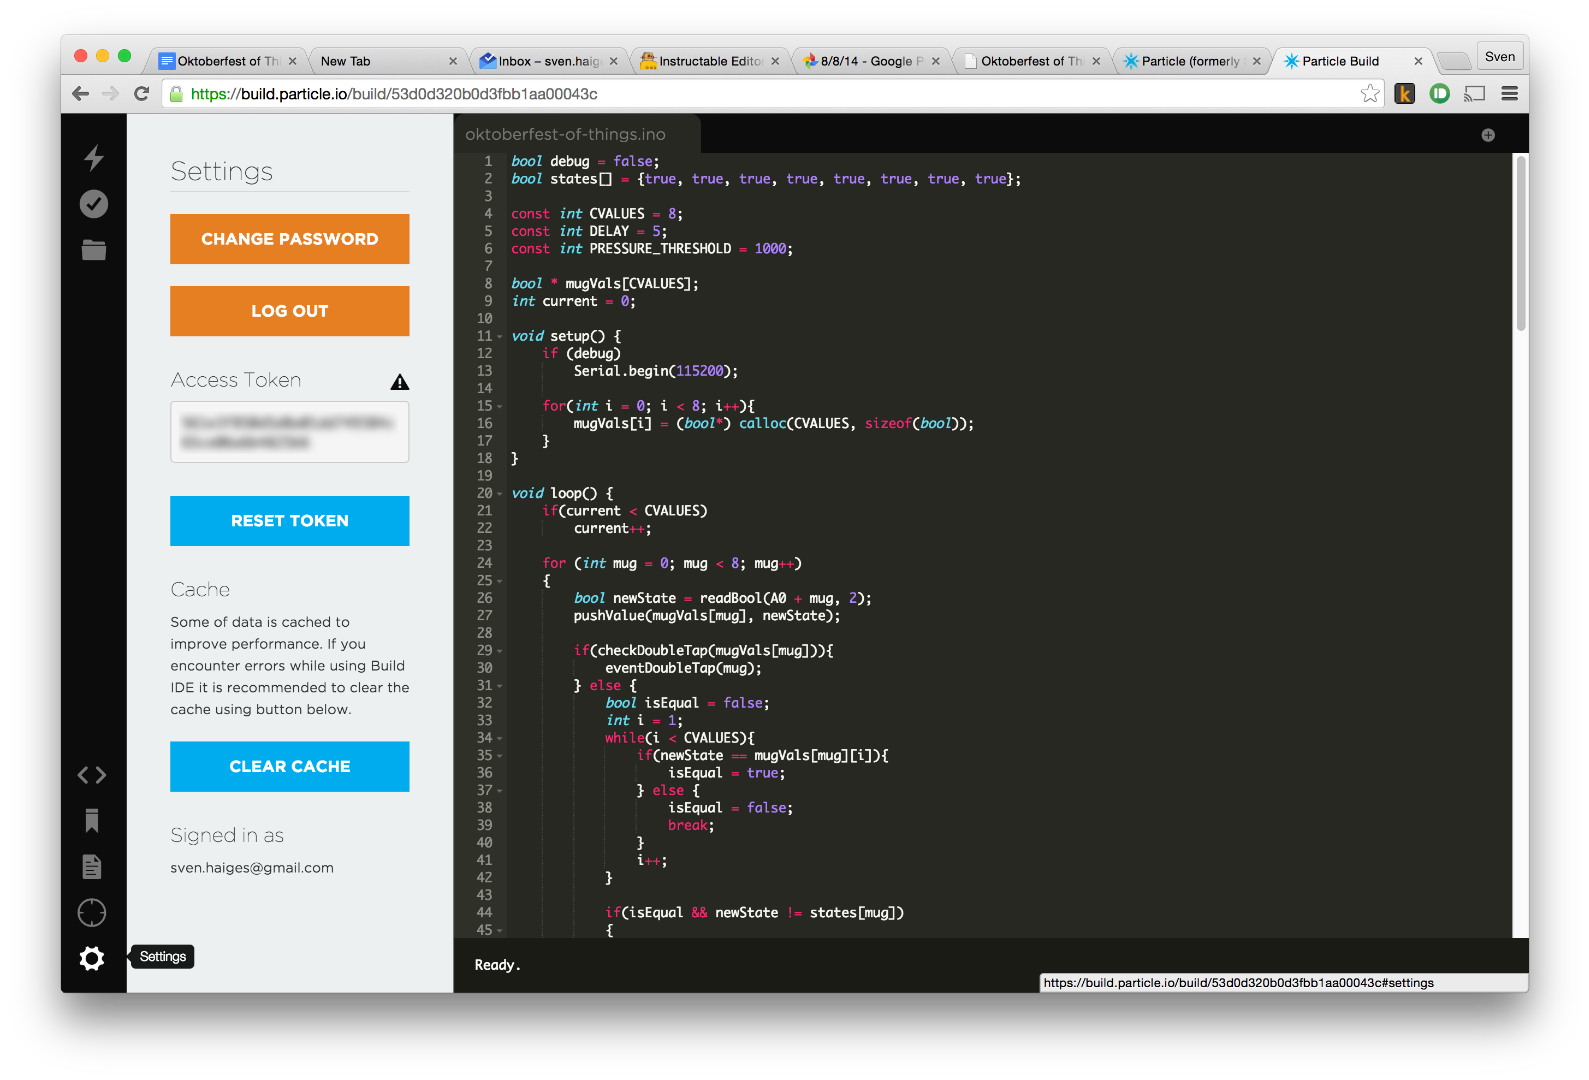This screenshot has height=1080, width=1589.
Task: Save the app using the folder icon
Action: tap(94, 250)
